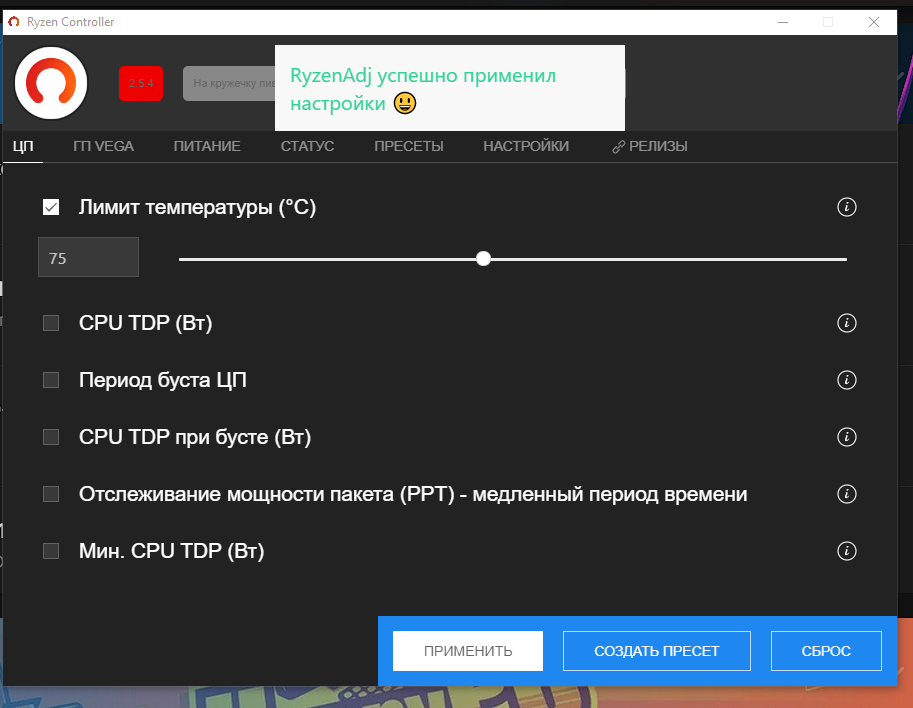The width and height of the screenshot is (913, 708).
Task: Open info icon for Период буста ЦП
Action: coord(847,380)
